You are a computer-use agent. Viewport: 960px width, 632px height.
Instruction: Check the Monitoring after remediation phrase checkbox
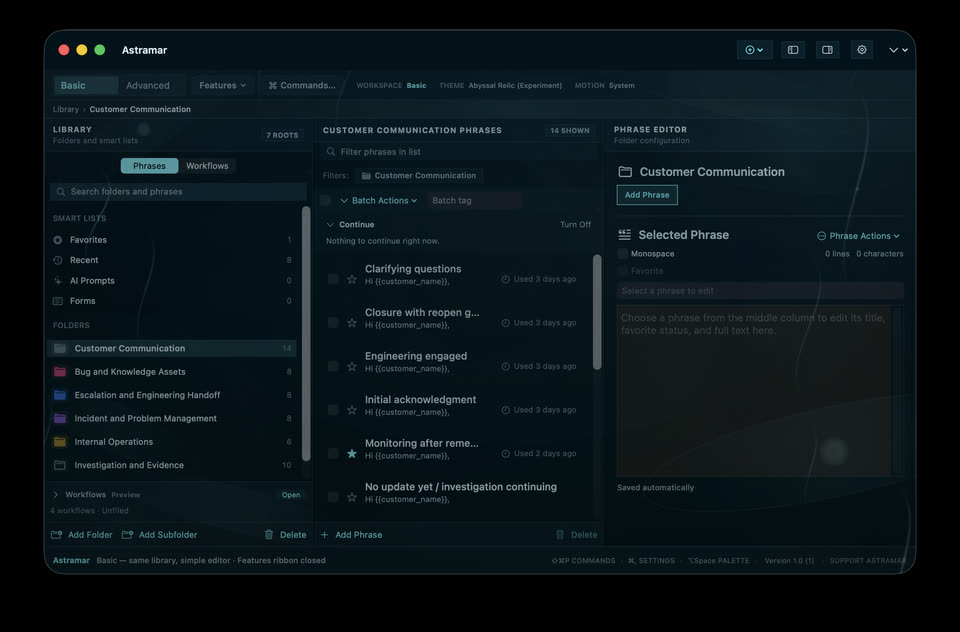[x=333, y=454]
